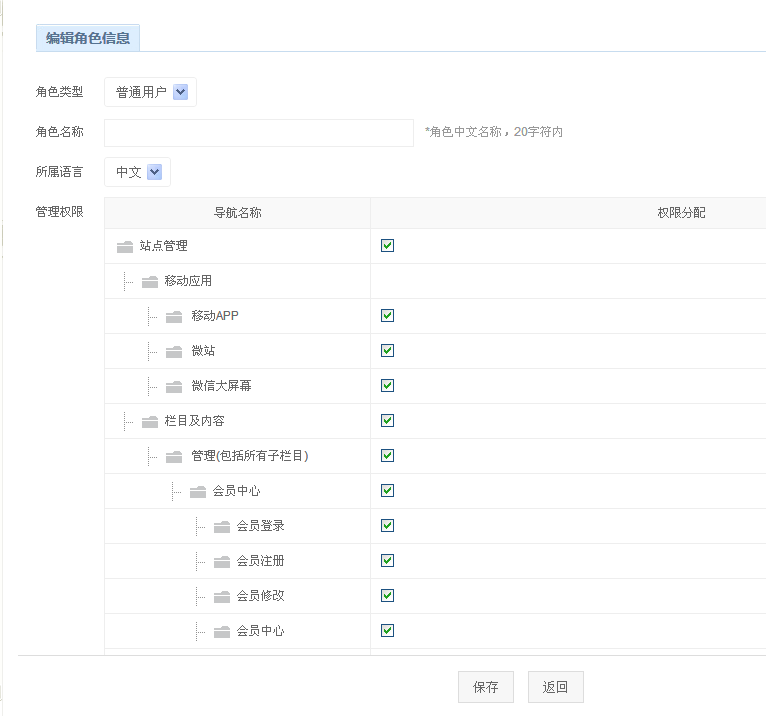Select the 编辑角色信息 tab
Screen dimensions: 766x716
coord(88,38)
